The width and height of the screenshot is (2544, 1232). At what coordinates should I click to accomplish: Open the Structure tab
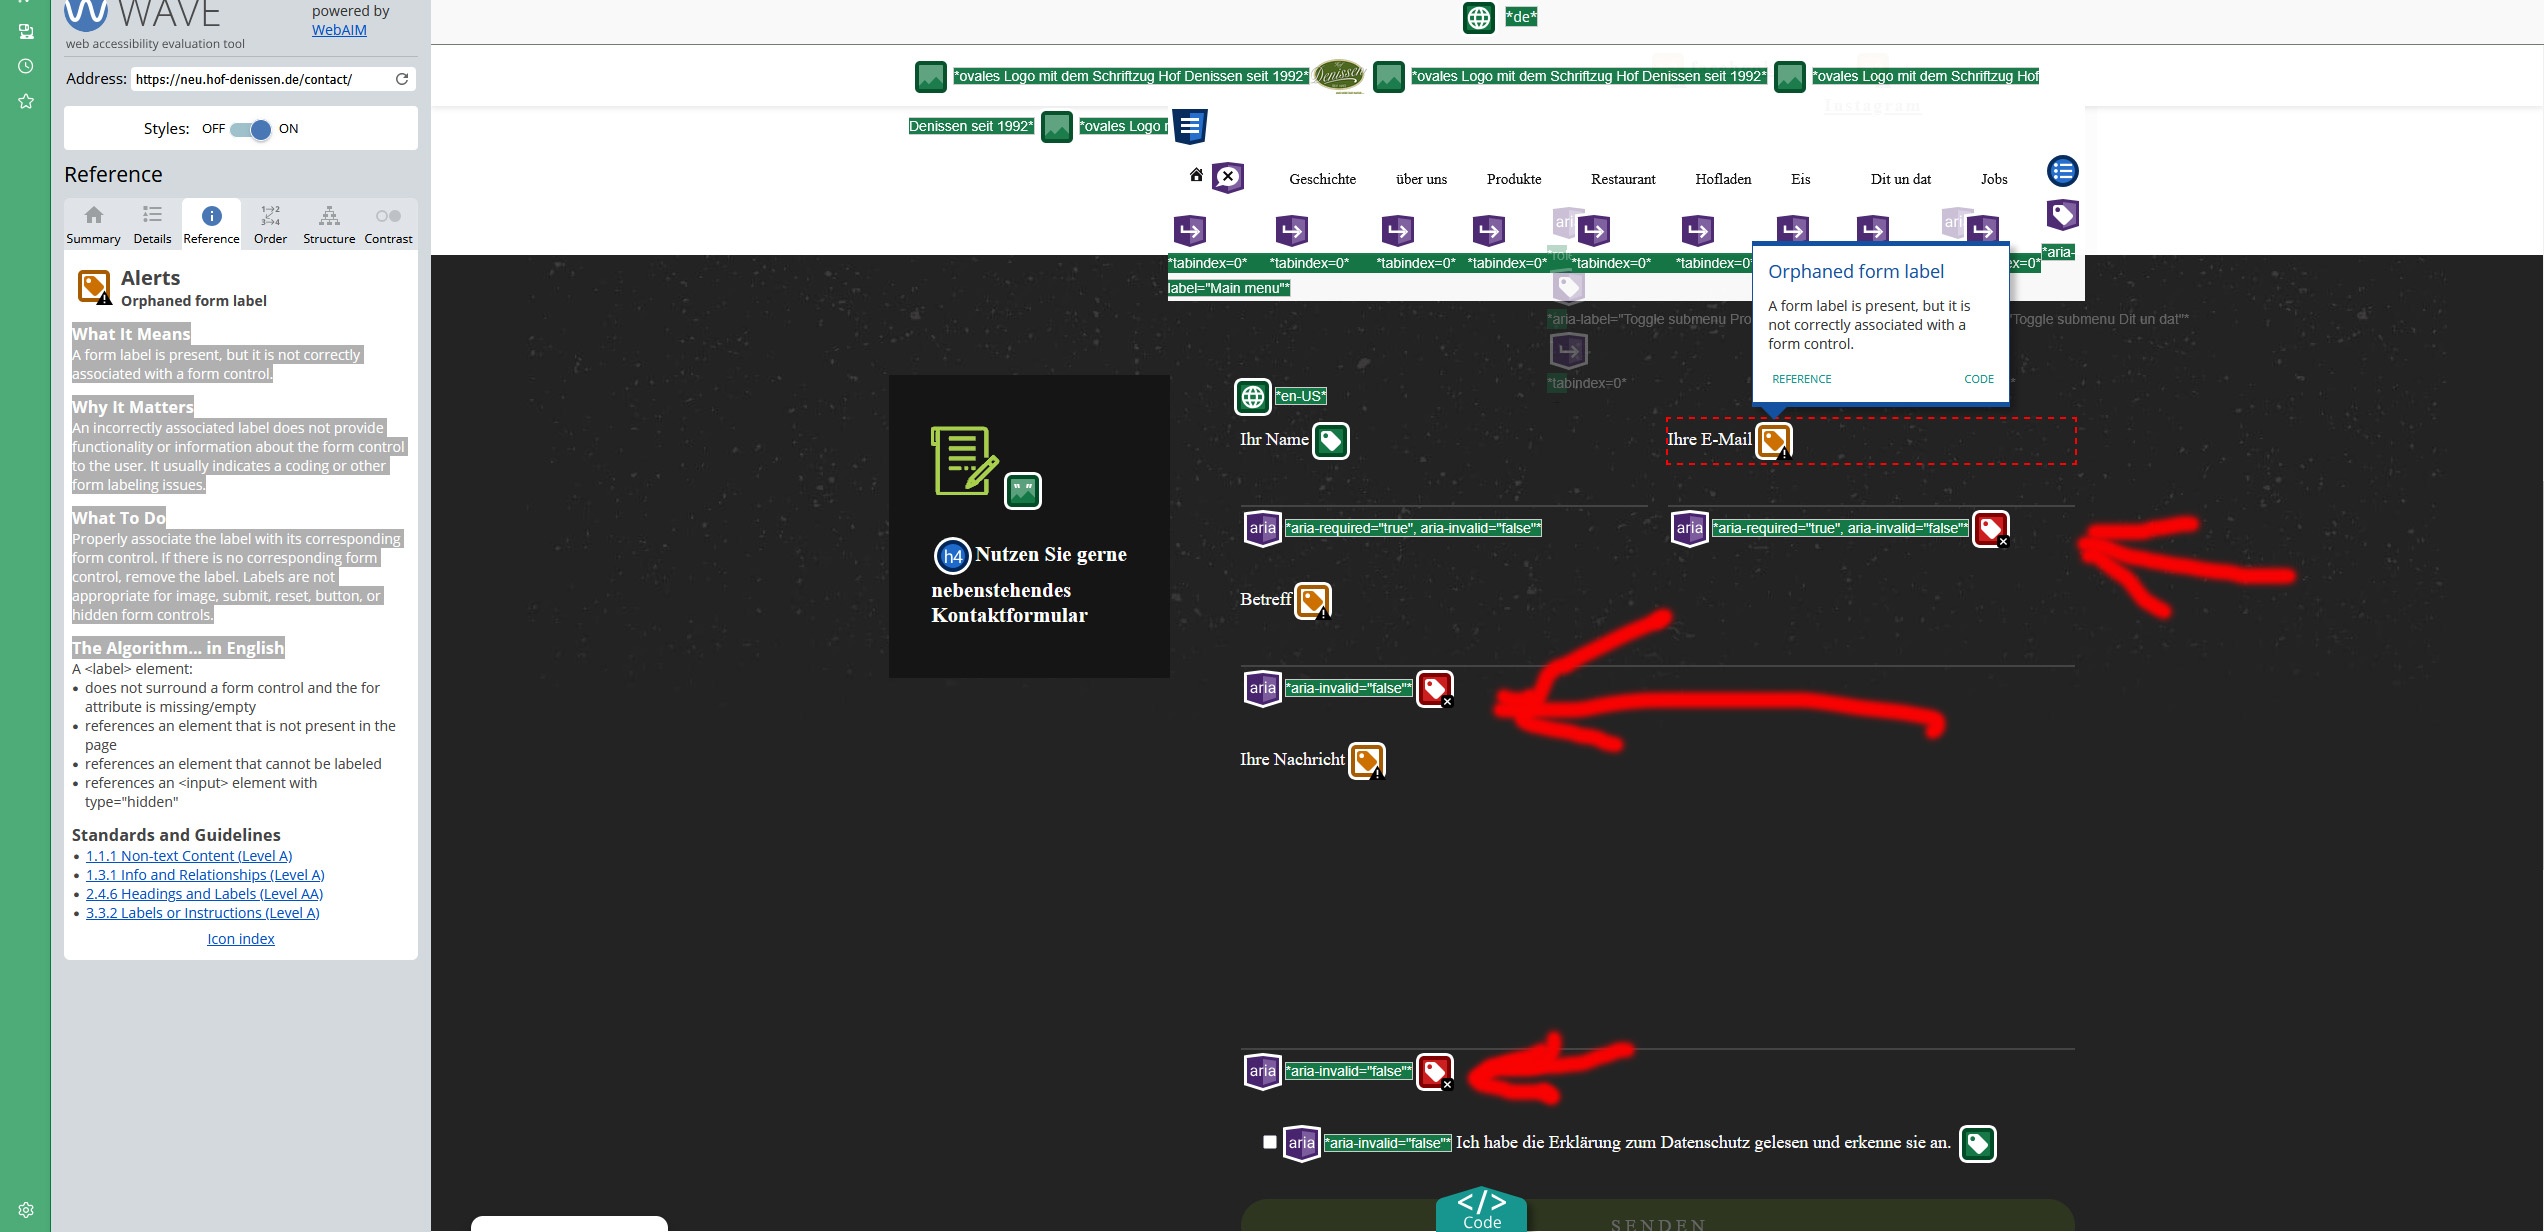[329, 224]
